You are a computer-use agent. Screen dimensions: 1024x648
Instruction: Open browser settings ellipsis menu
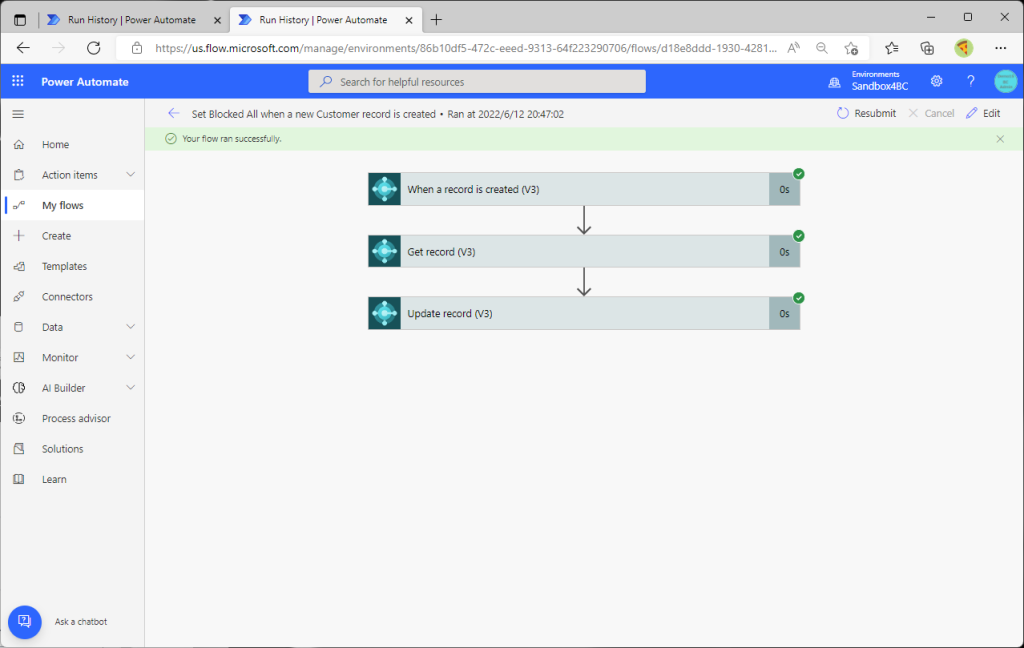tap(1000, 48)
